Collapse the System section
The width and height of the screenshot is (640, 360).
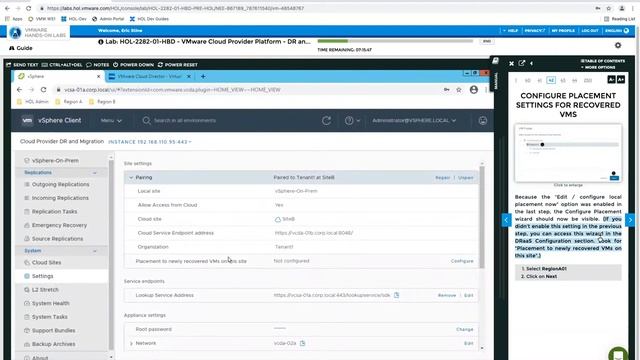95,251
